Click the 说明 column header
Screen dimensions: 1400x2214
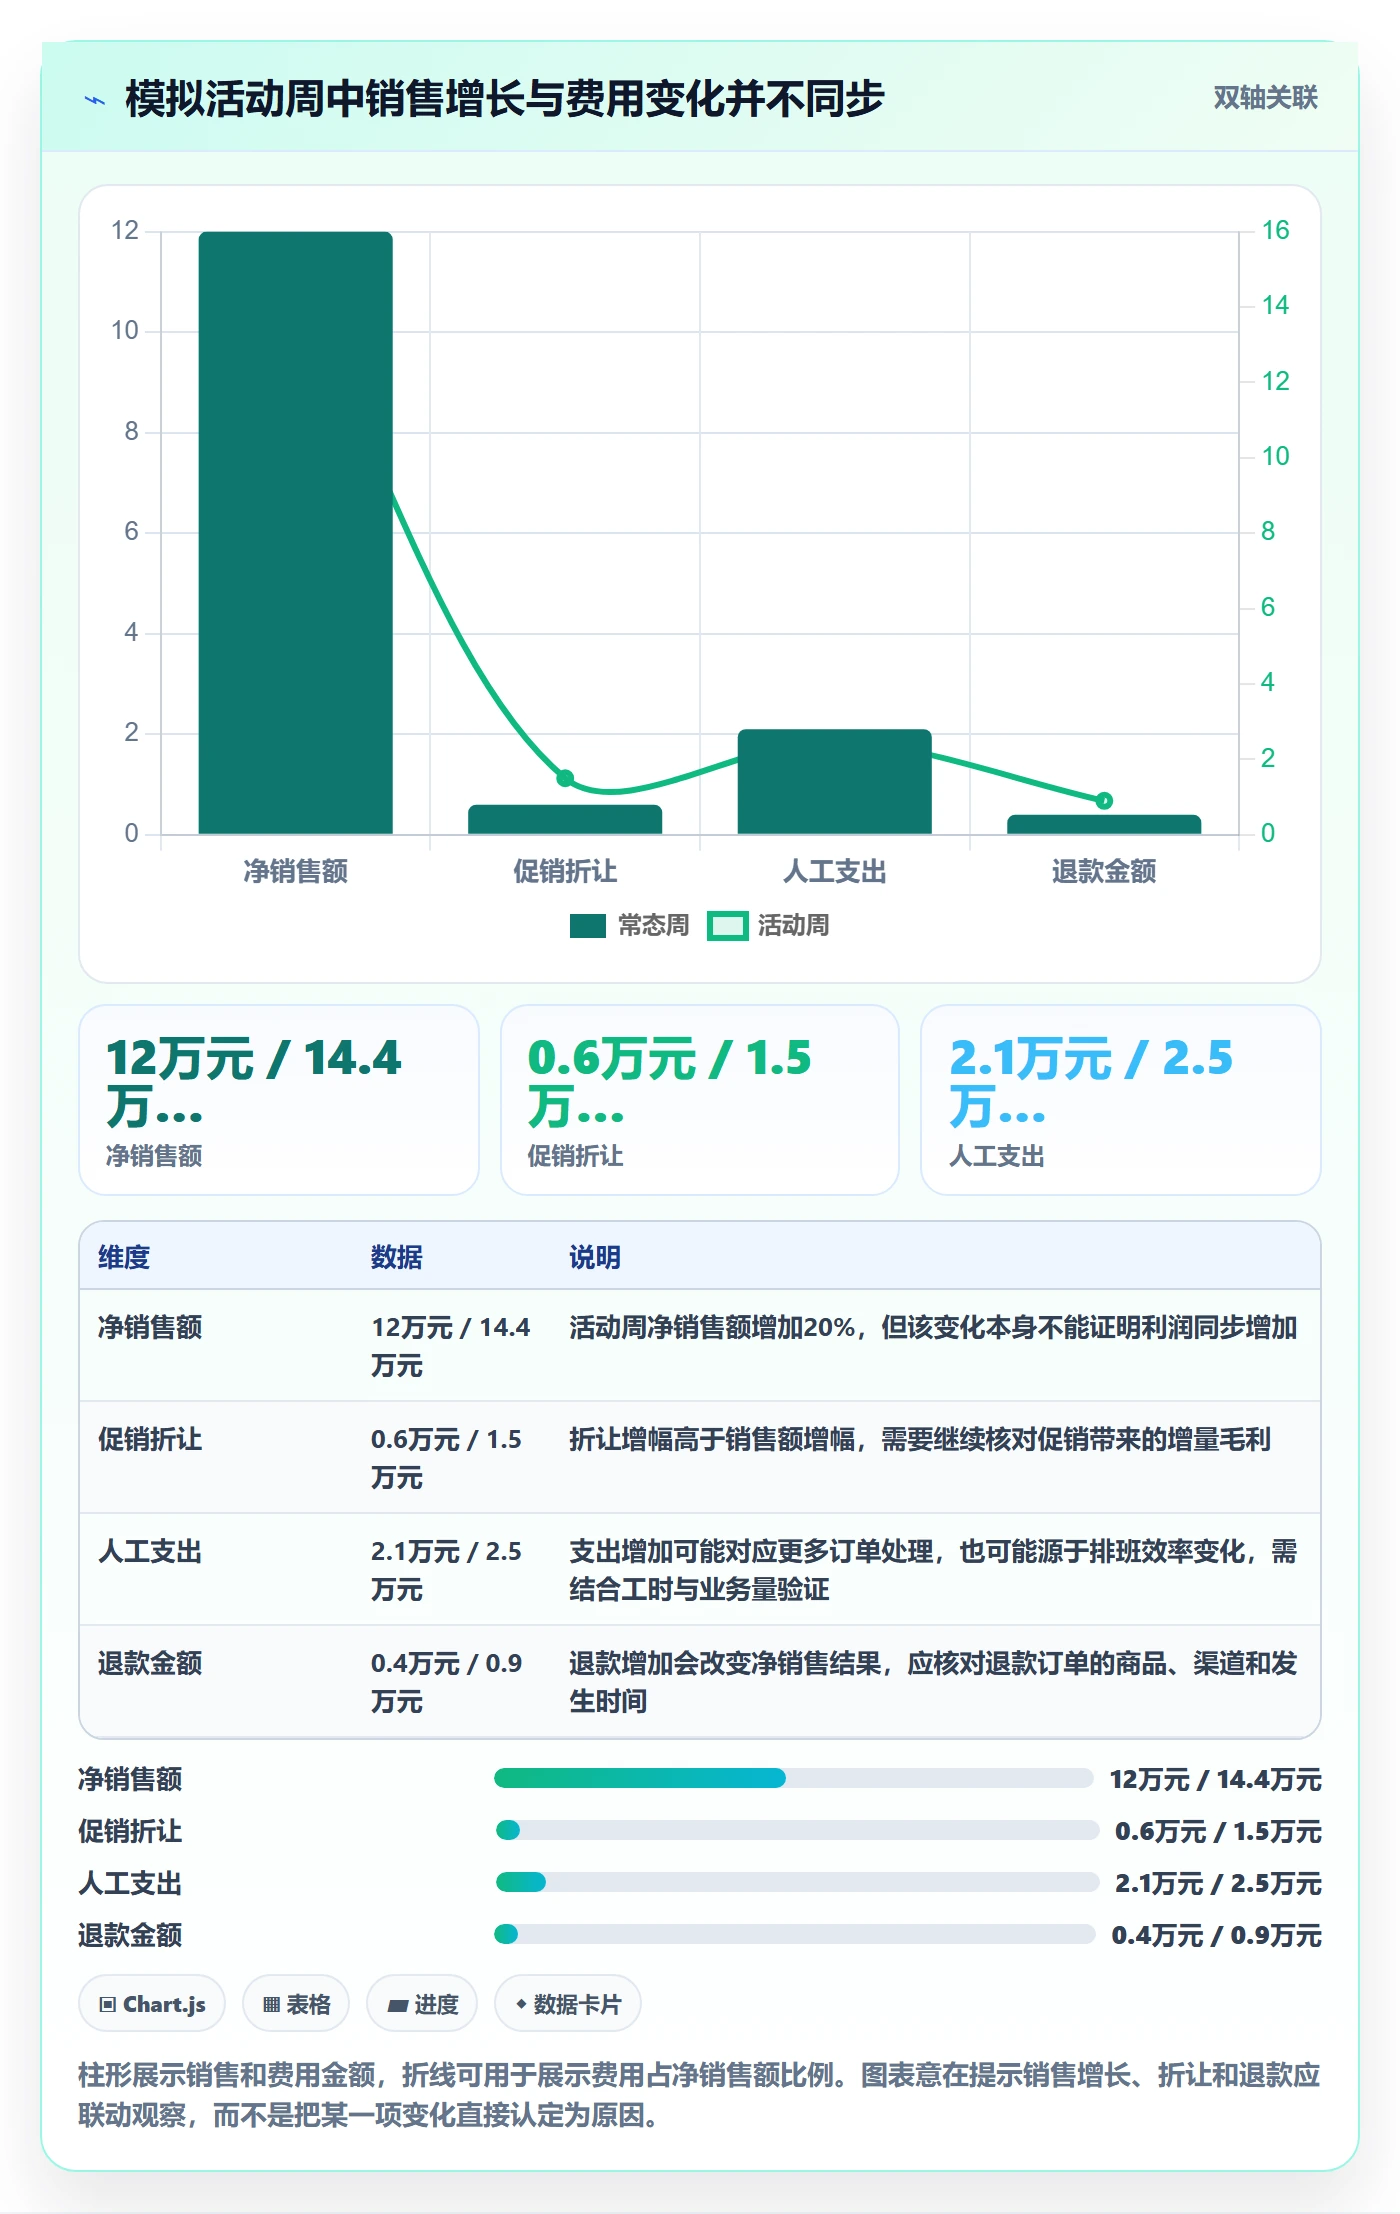tap(595, 1257)
